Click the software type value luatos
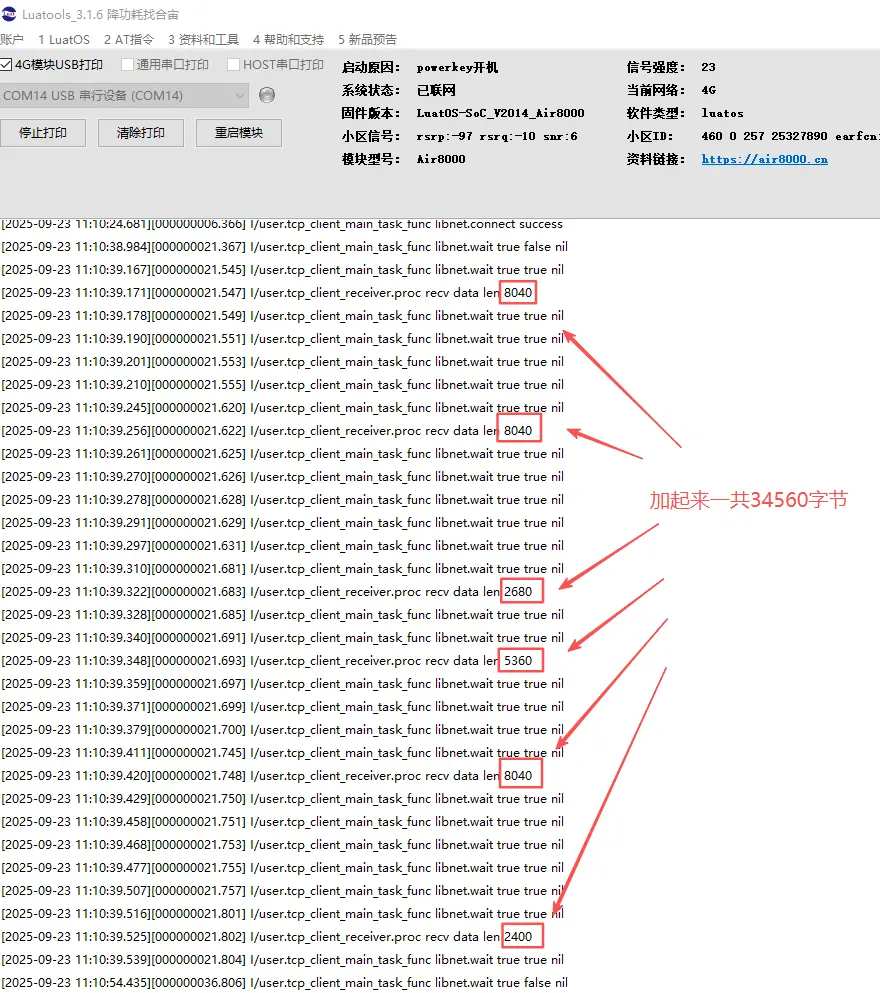Image resolution: width=880 pixels, height=993 pixels. pyautogui.click(x=722, y=113)
